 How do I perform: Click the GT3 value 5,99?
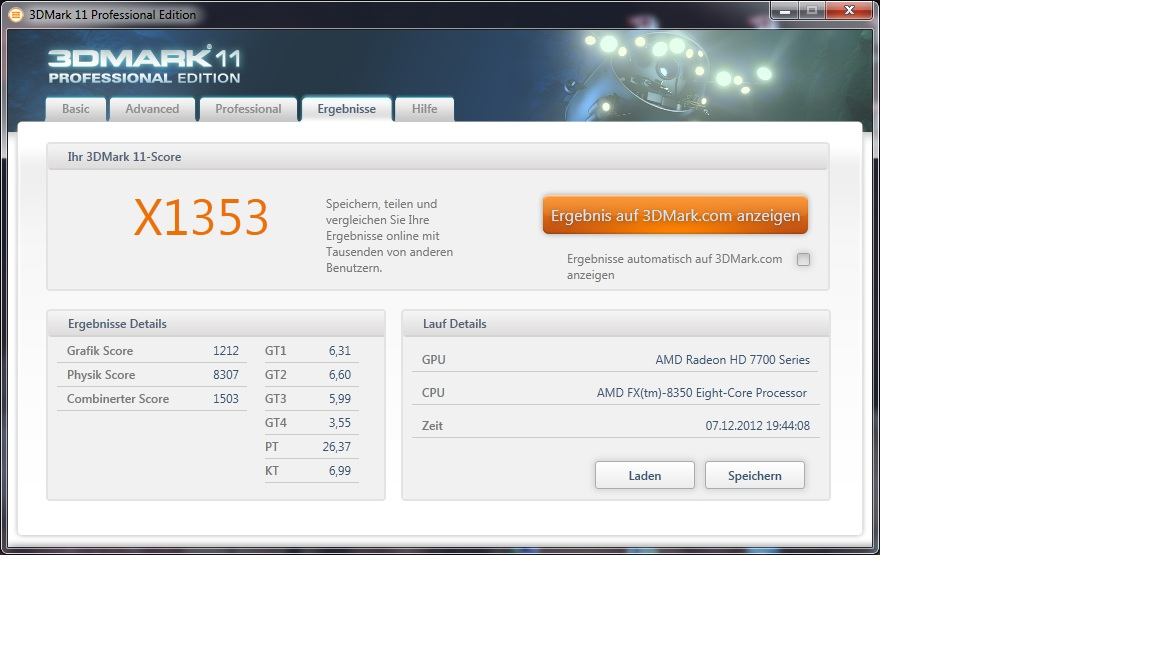tap(339, 399)
